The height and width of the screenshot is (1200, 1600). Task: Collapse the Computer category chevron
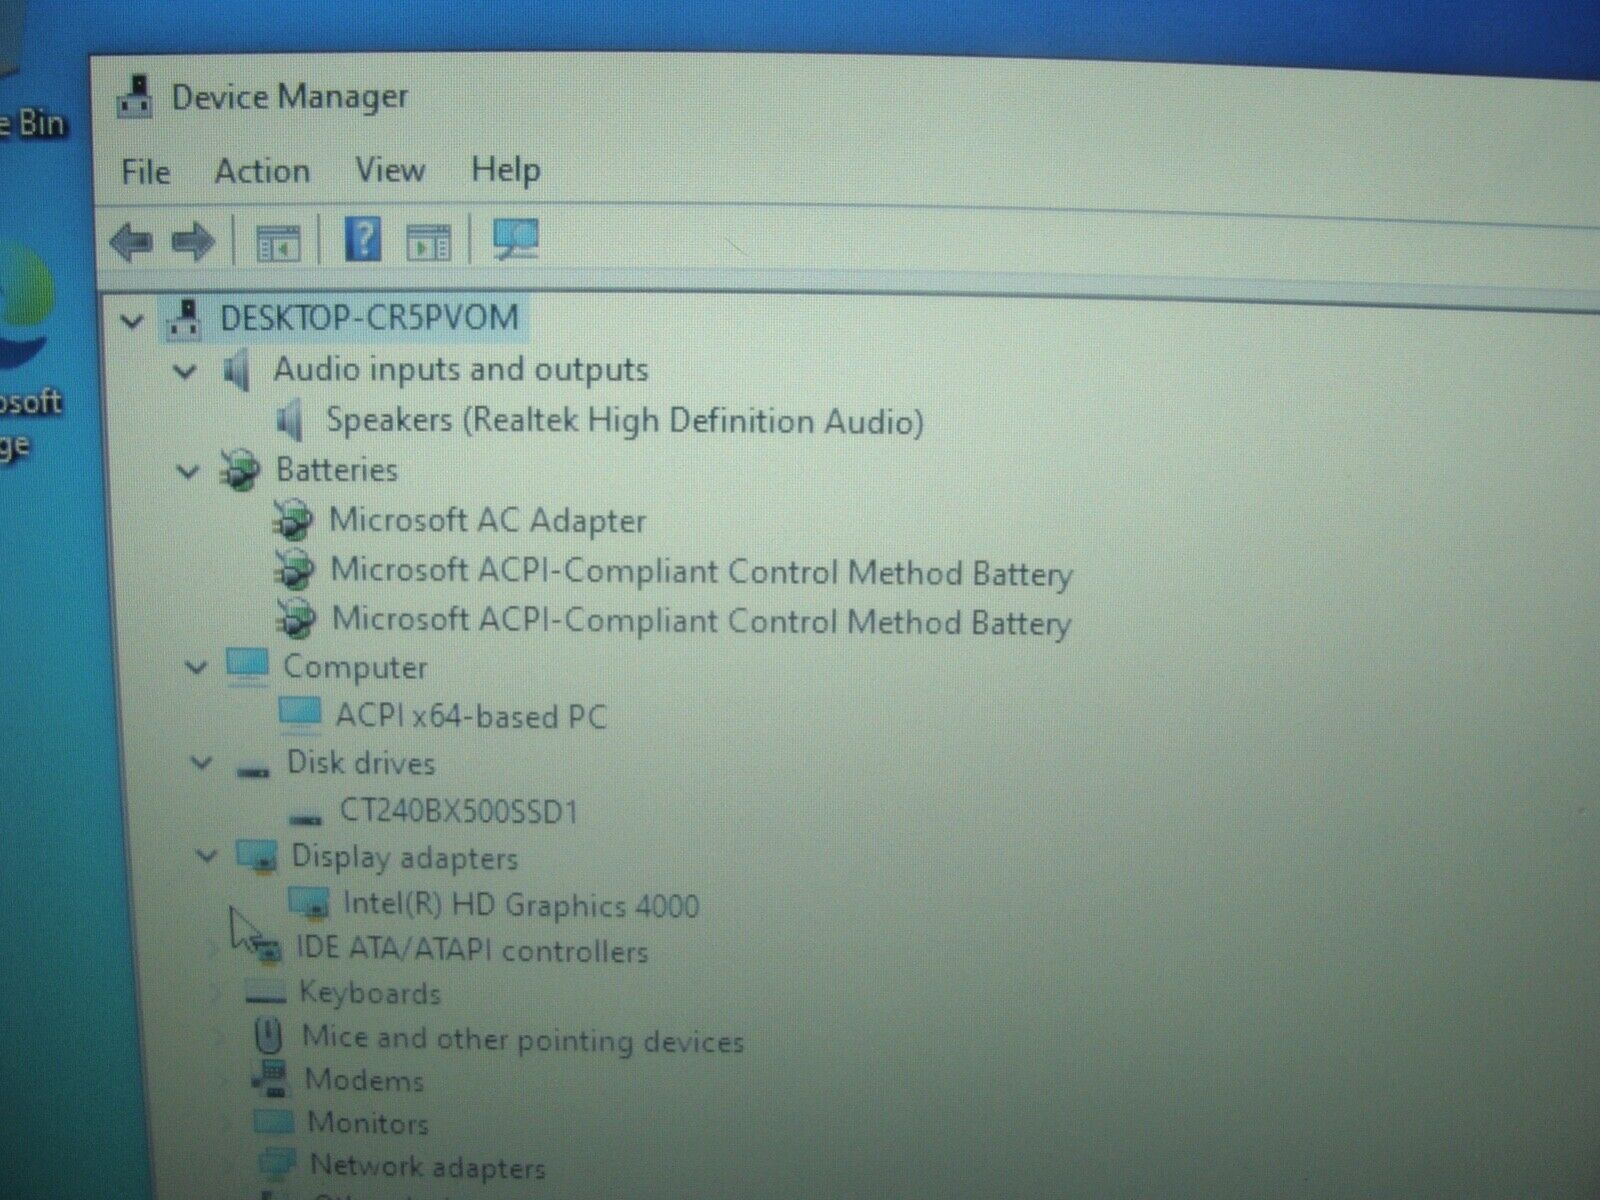[x=196, y=667]
